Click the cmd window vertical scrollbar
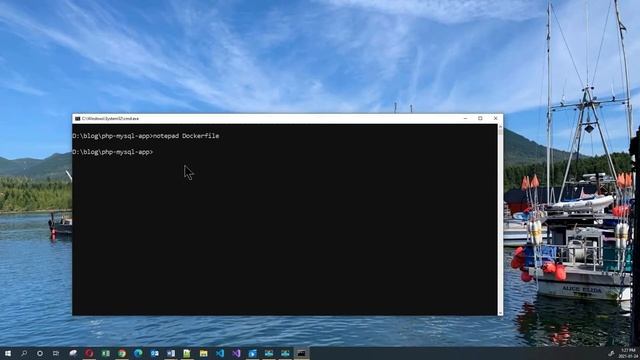640x360 pixels. point(500,220)
